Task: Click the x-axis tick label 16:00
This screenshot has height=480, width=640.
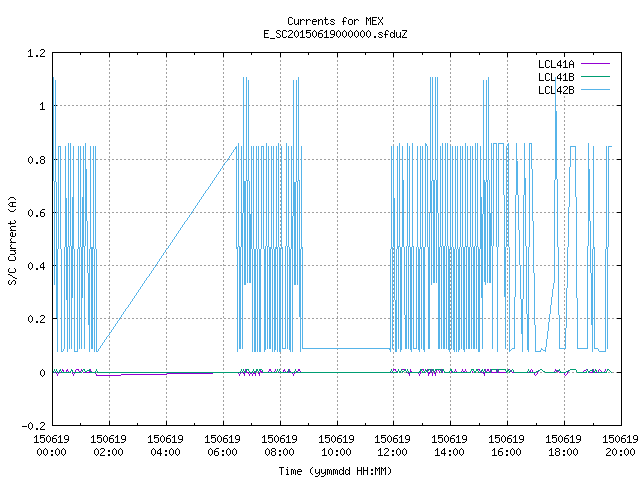Action: (507, 452)
